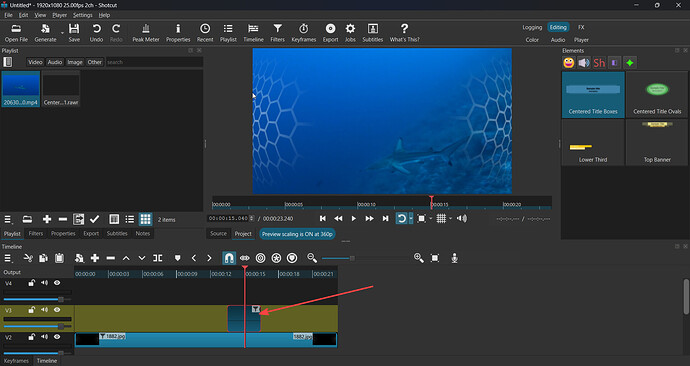The width and height of the screenshot is (690, 366).
Task: Split the clip at the playhead
Action: tap(158, 258)
